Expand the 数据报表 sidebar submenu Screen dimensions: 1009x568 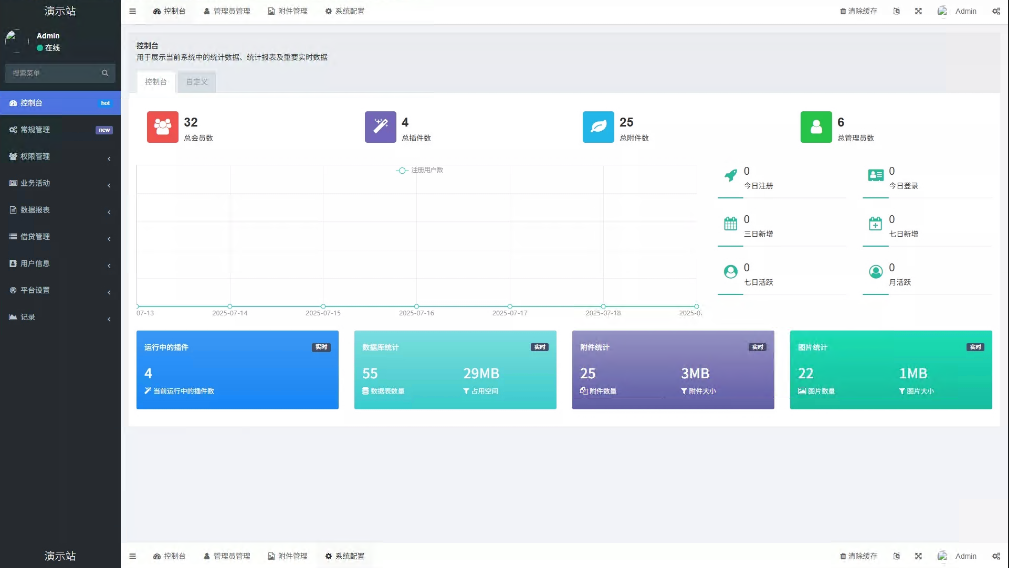(60, 210)
